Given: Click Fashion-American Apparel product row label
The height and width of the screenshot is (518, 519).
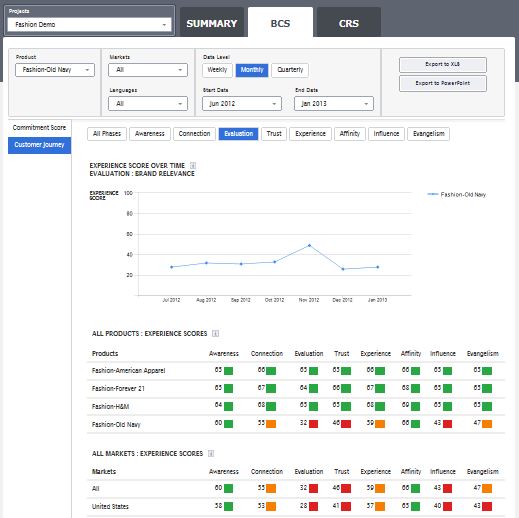Looking at the screenshot, I should (128, 371).
